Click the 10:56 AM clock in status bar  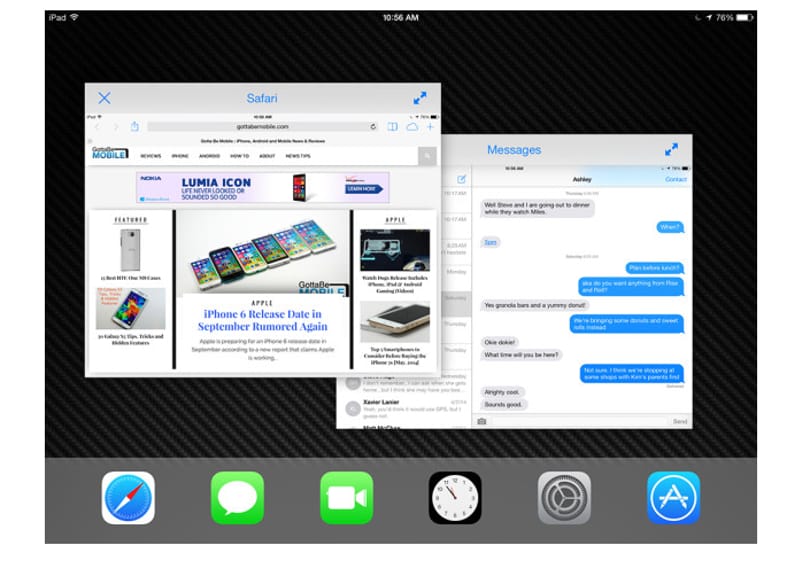point(400,18)
